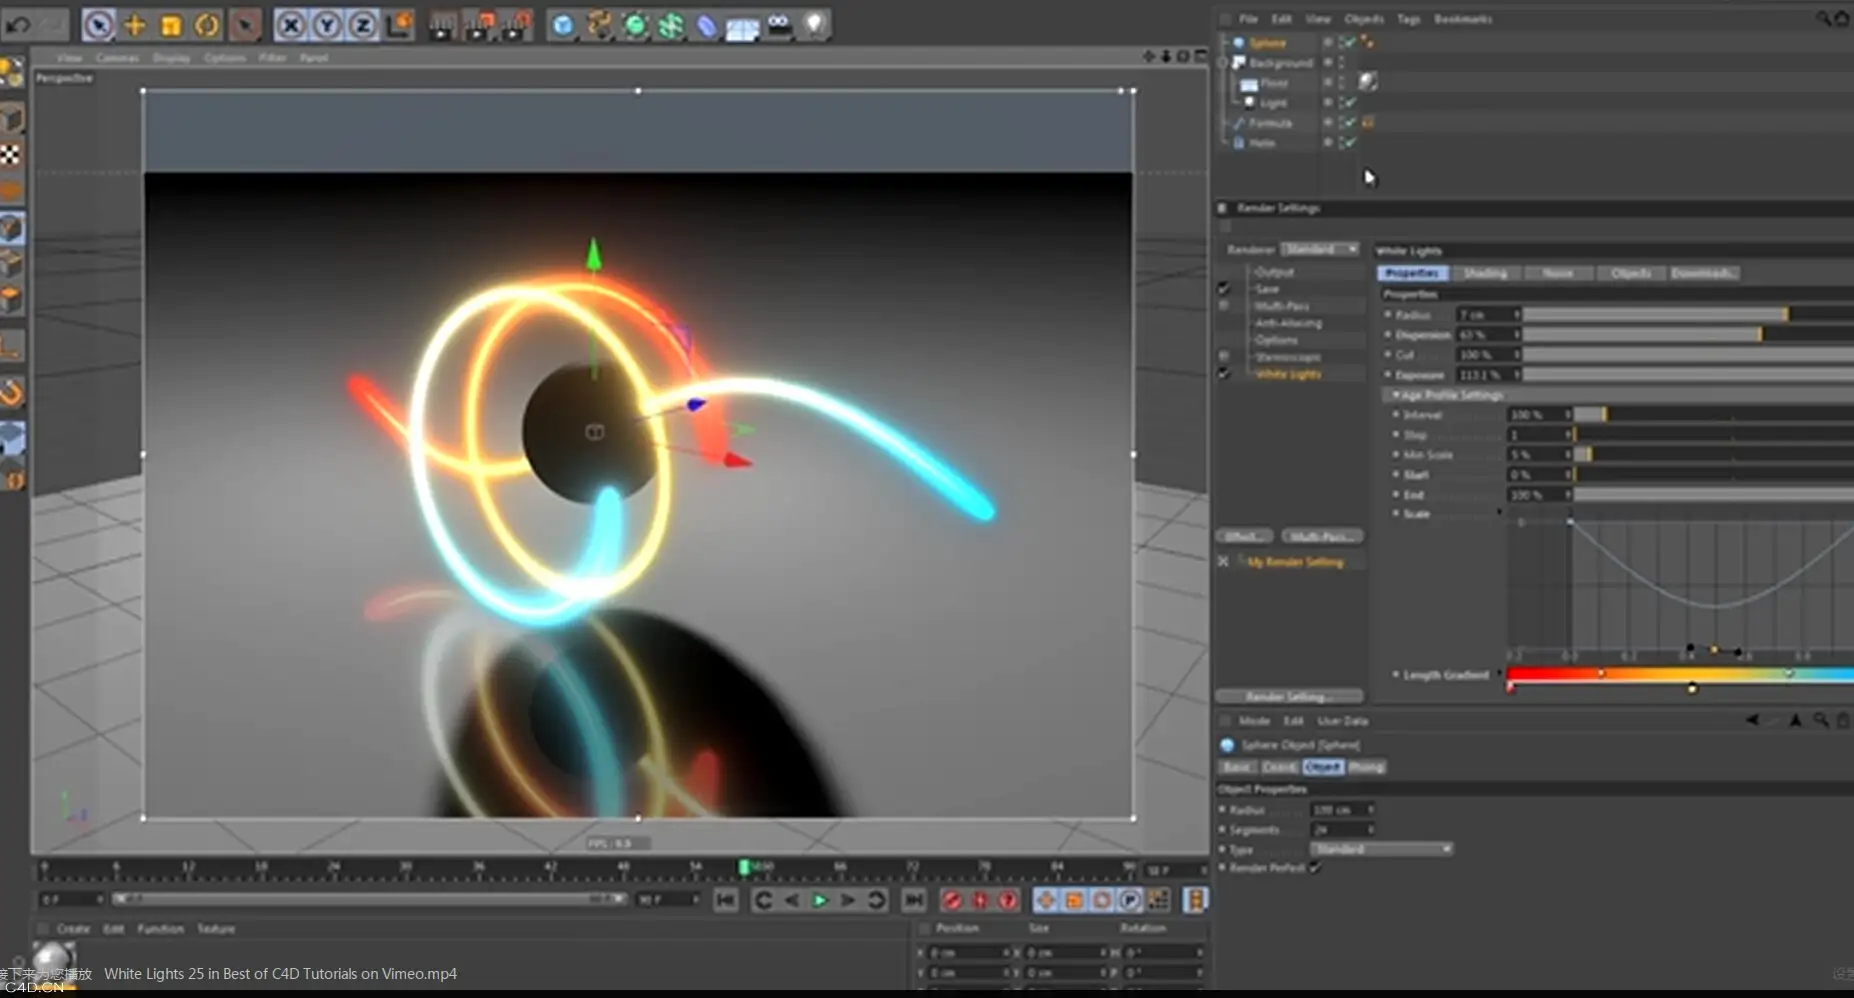Select the Move tool in top toolbar
The width and height of the screenshot is (1854, 998).
point(134,25)
